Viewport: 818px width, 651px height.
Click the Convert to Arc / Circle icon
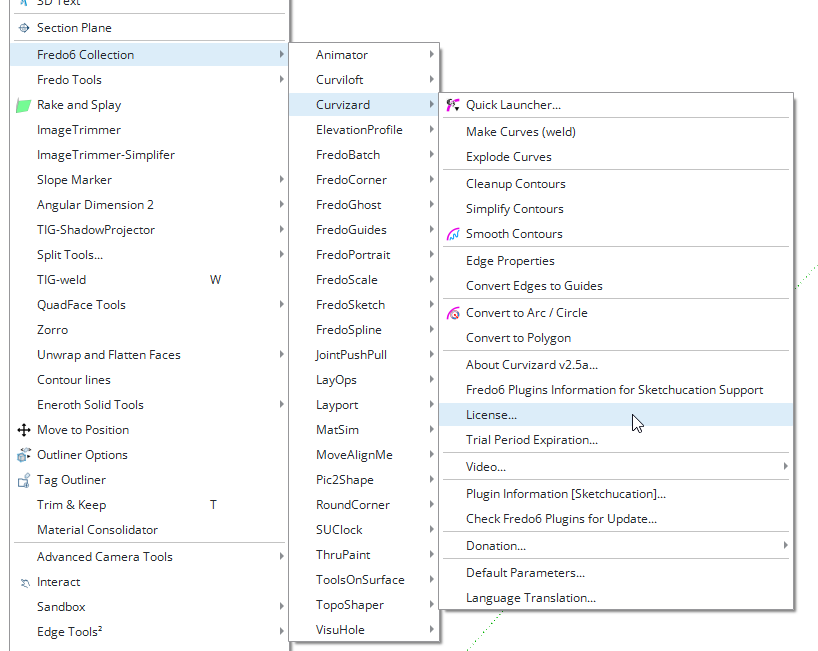(453, 313)
